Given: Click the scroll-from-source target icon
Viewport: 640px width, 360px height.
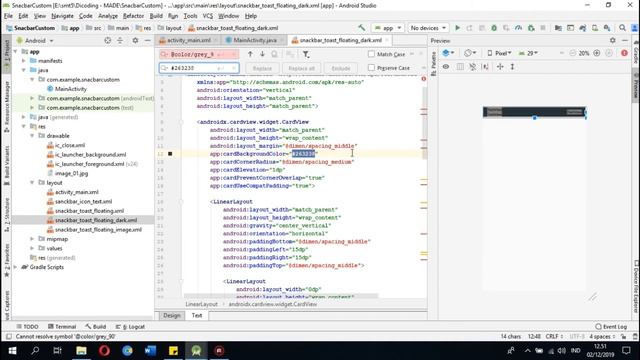Looking at the screenshot, I should click(x=108, y=40).
